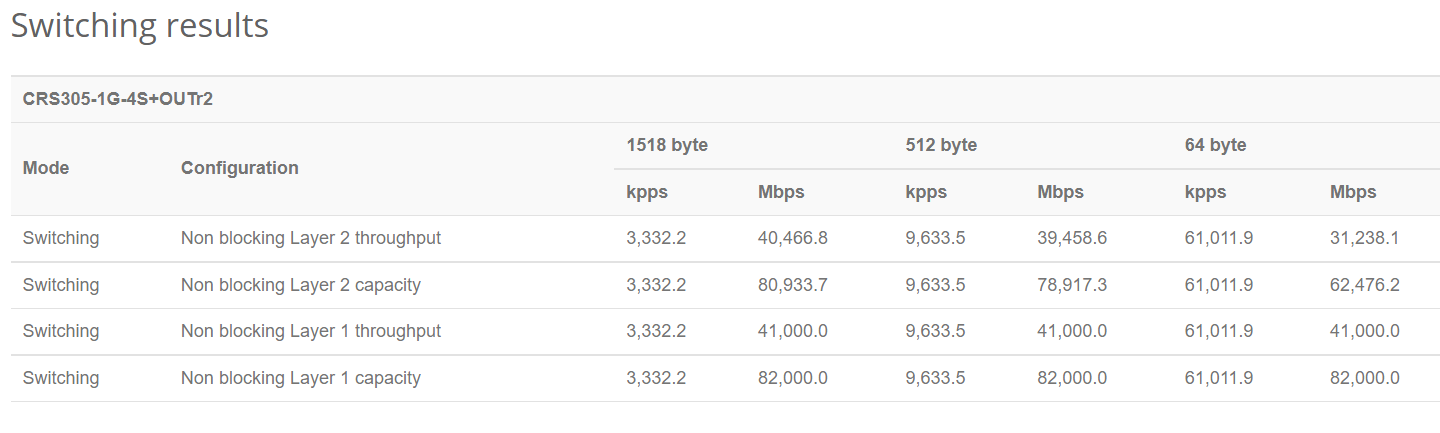
Task: Select the 64 byte column group header
Action: 1215,145
